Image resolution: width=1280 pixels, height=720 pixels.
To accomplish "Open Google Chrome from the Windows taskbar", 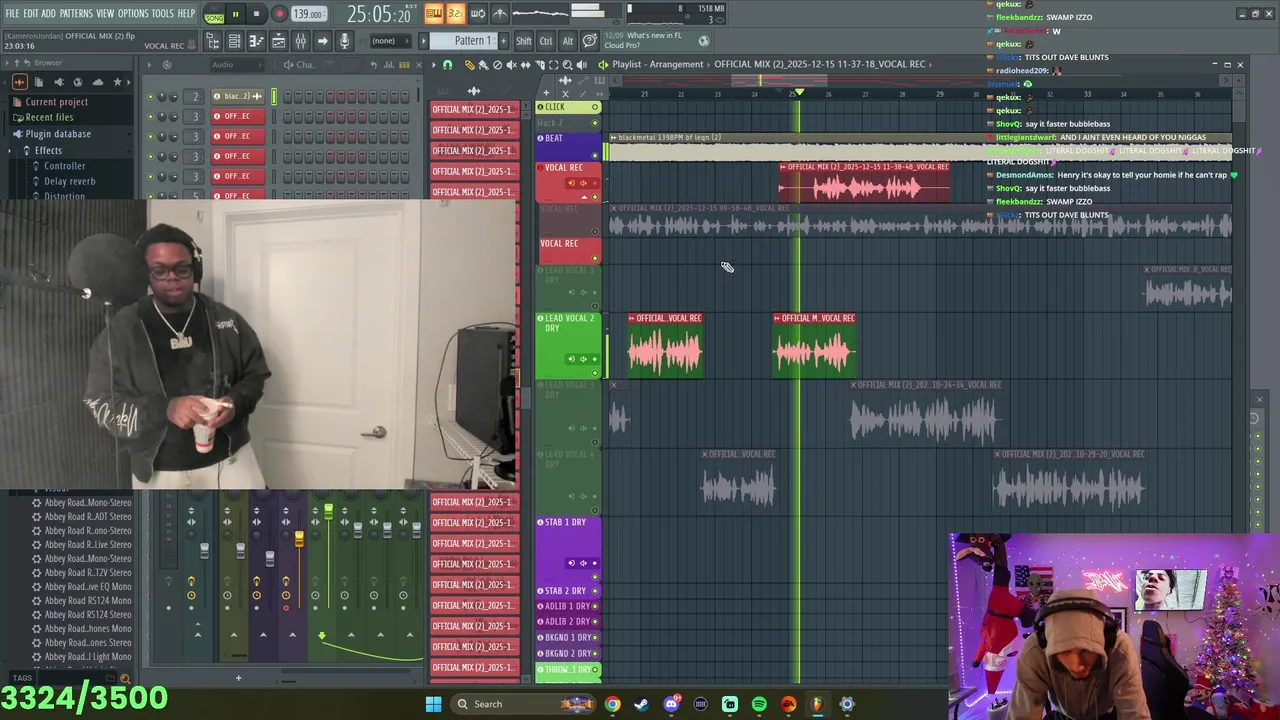I will 612,704.
